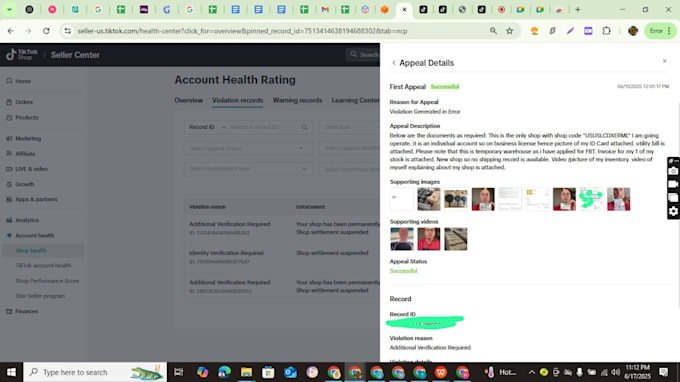Open the Select appeal status dropdown
Image resolution: width=680 pixels, height=382 pixels.
[248, 148]
